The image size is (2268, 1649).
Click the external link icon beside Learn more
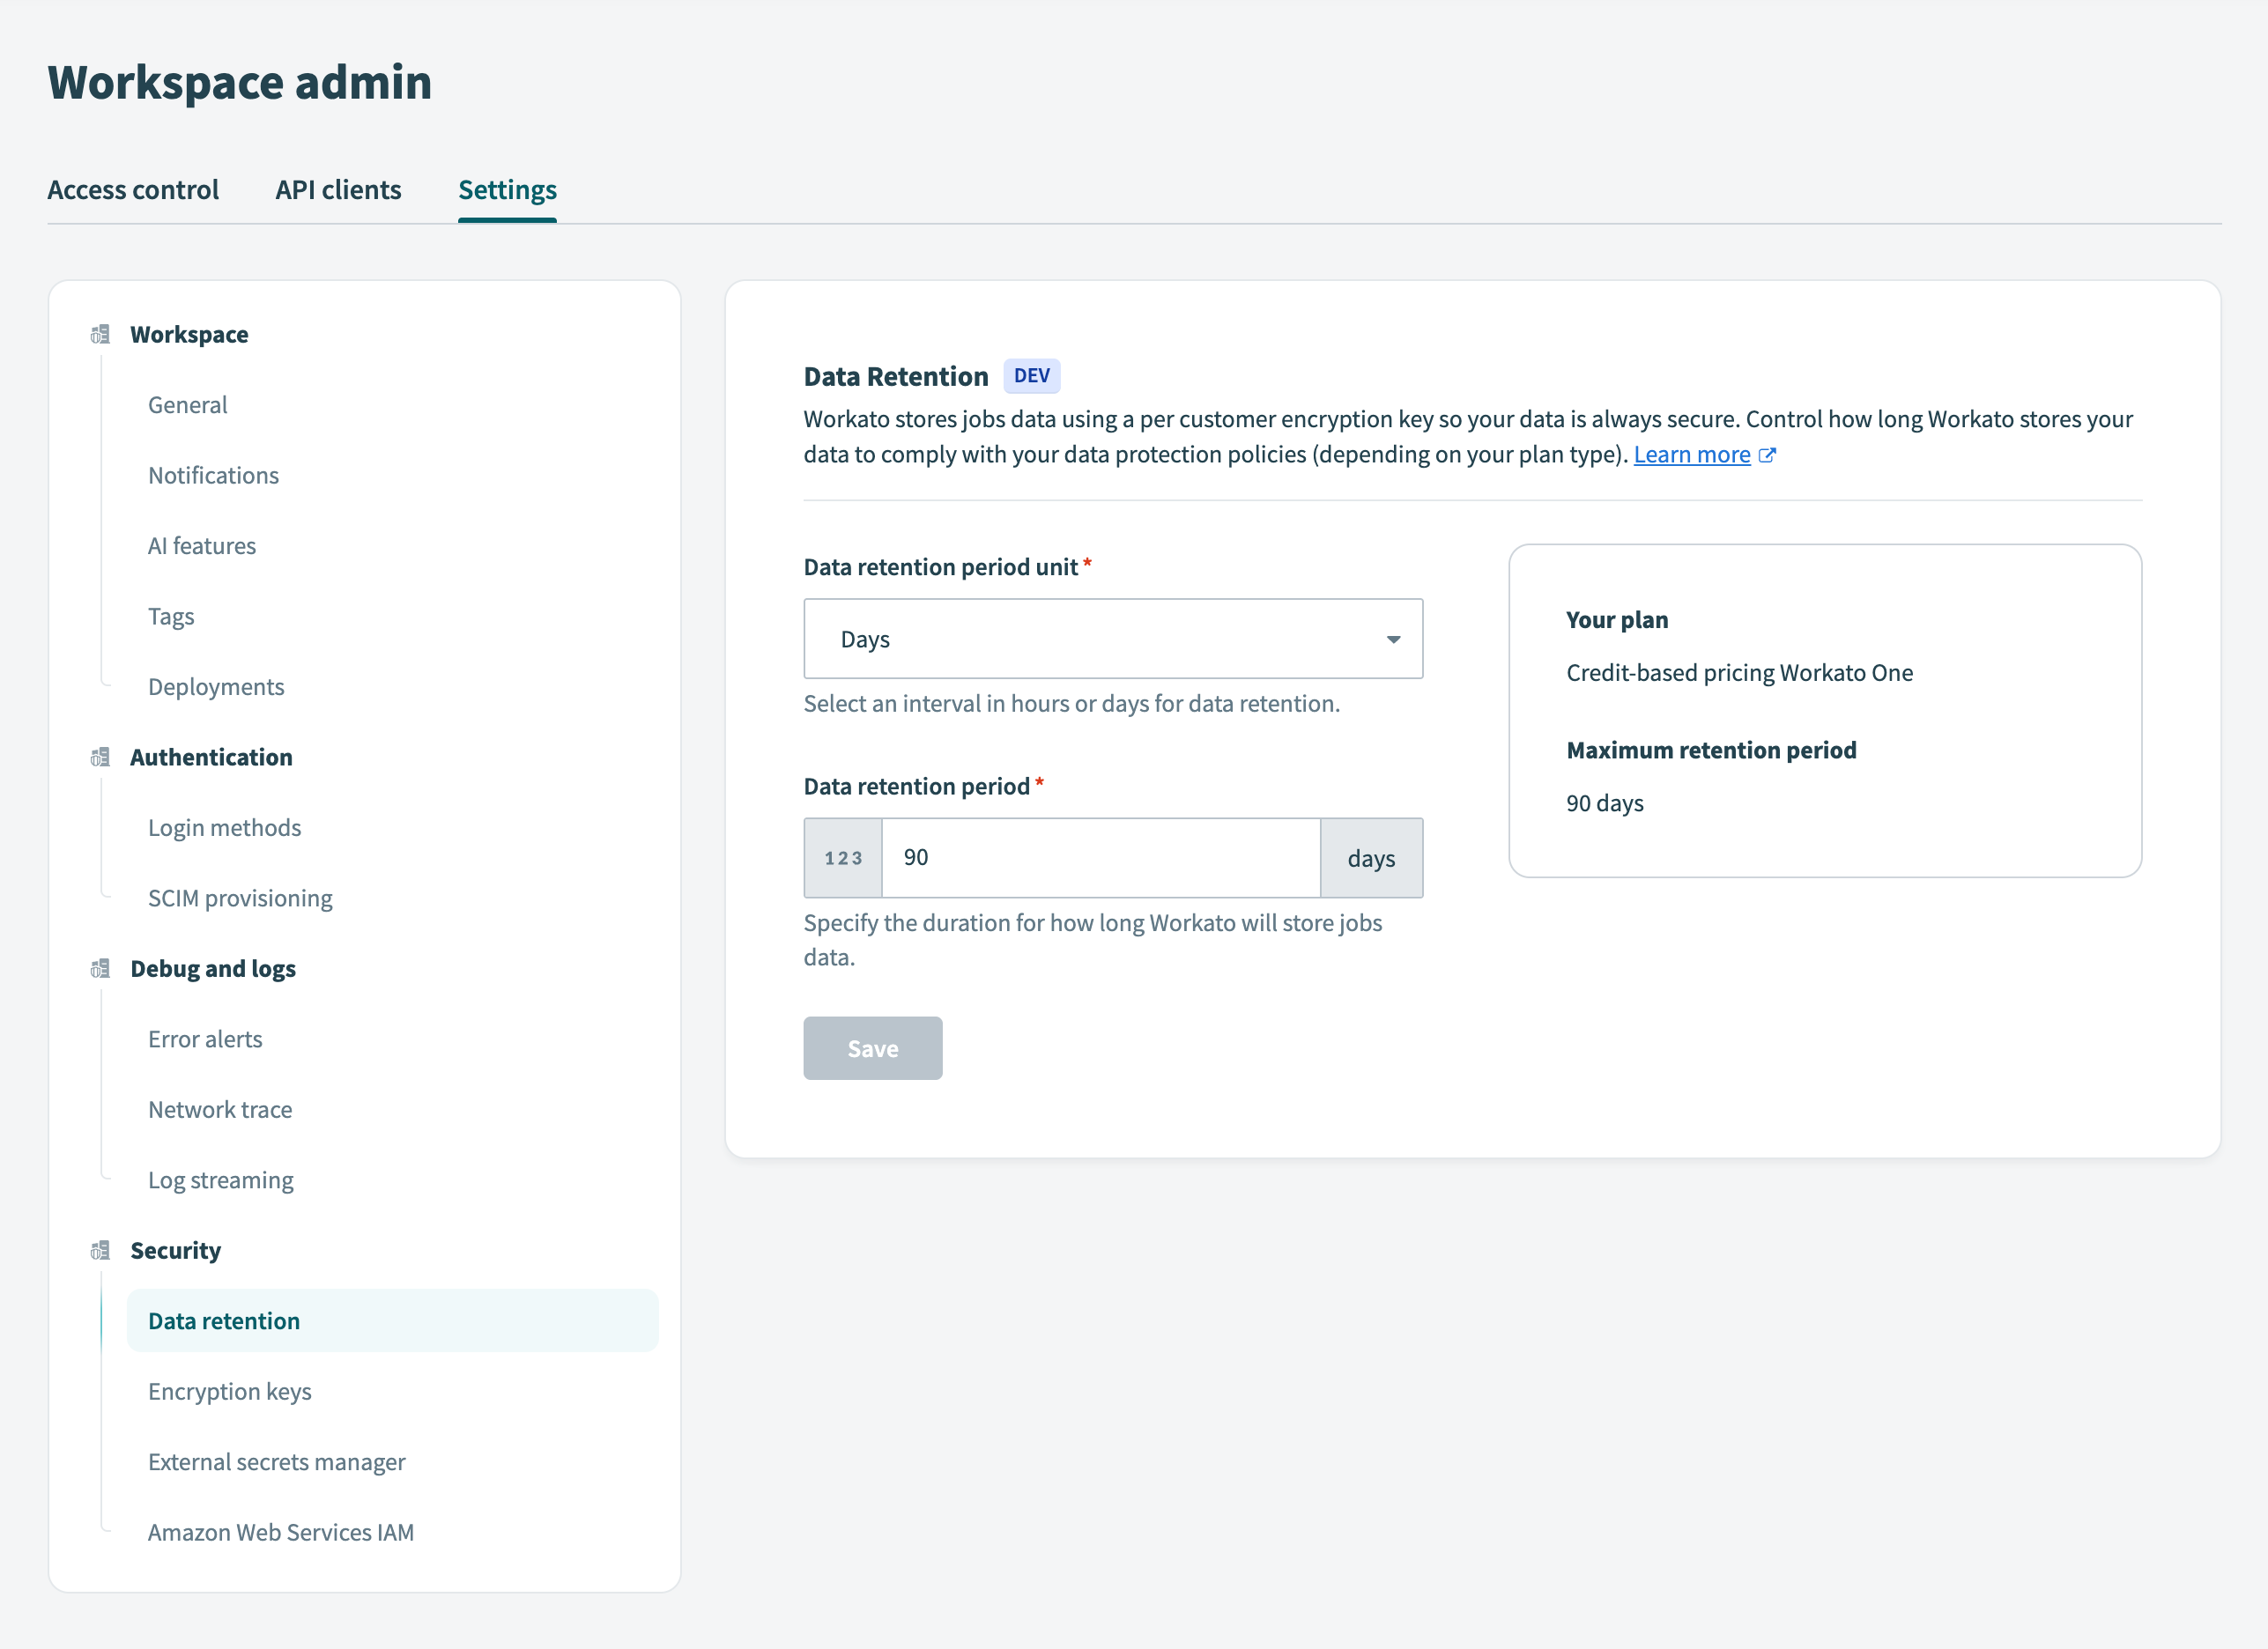click(1768, 454)
